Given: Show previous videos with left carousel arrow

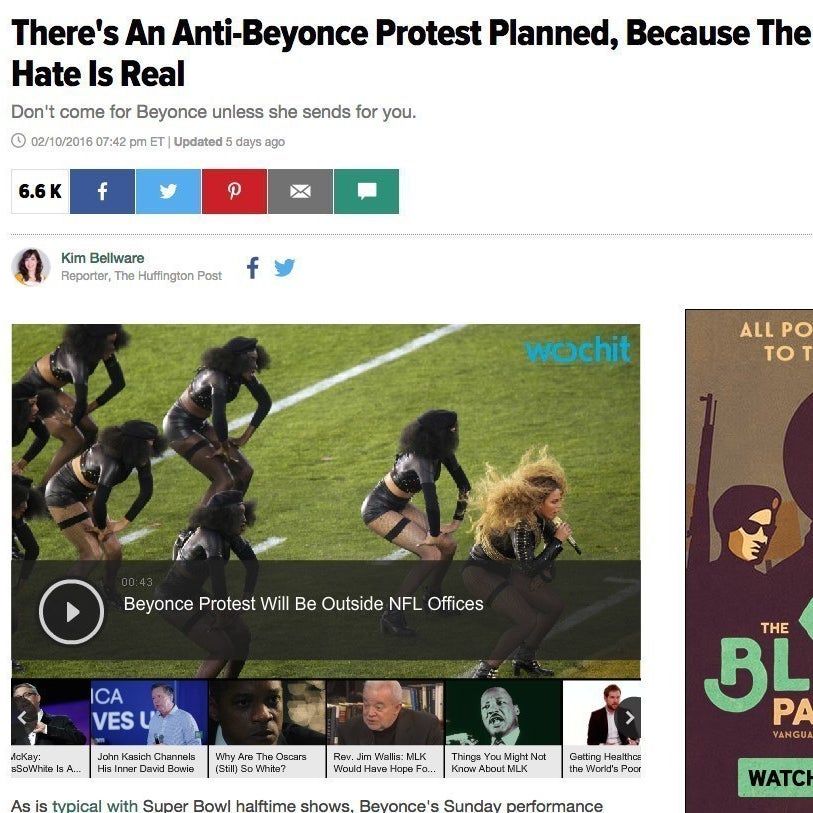Looking at the screenshot, I should tap(22, 718).
